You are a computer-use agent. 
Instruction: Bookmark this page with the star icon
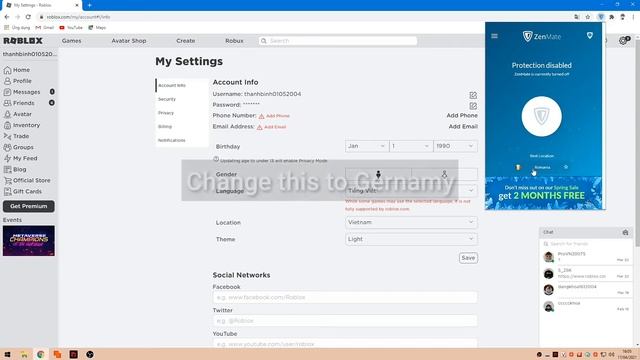pyautogui.click(x=588, y=17)
